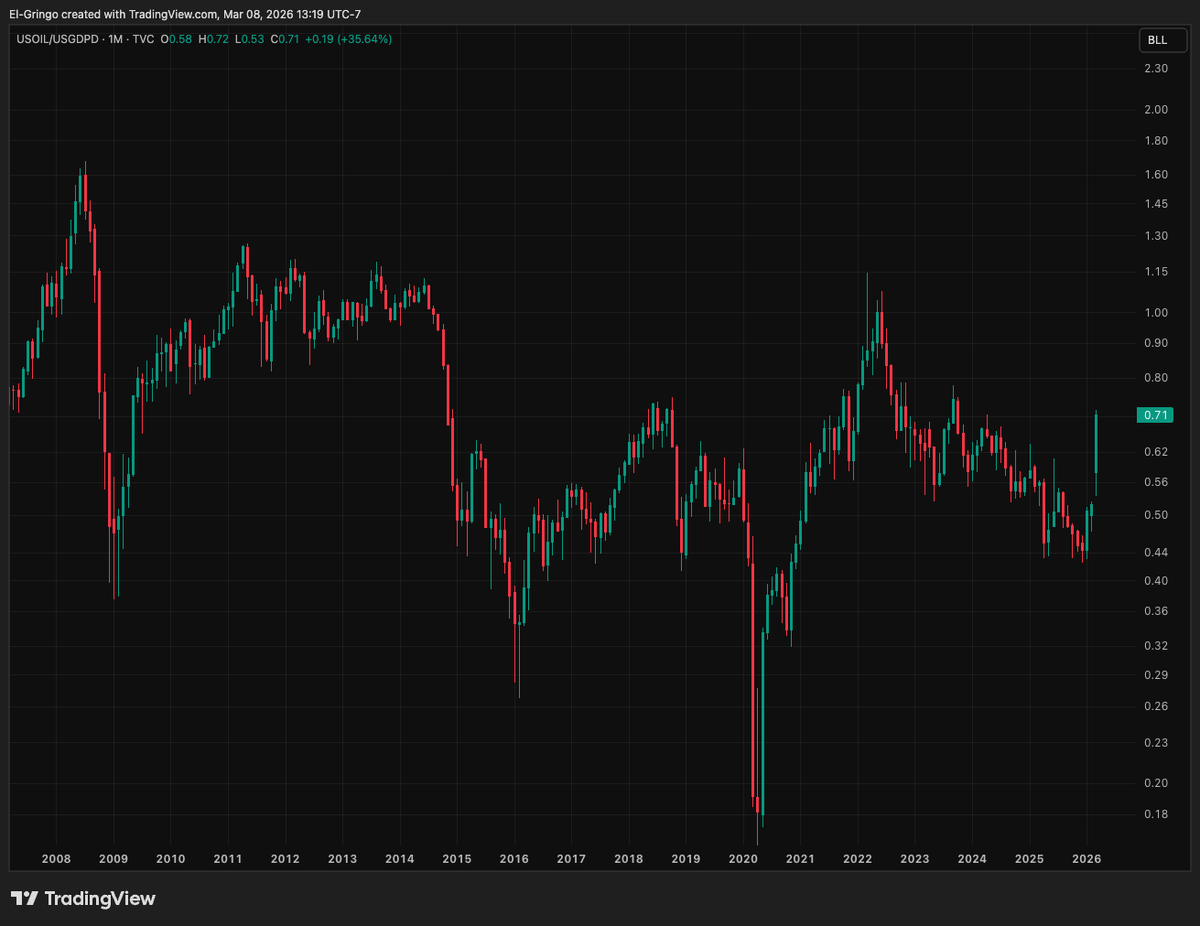Click the 0.50 price axis label
The height and width of the screenshot is (926, 1200).
[x=1157, y=515]
